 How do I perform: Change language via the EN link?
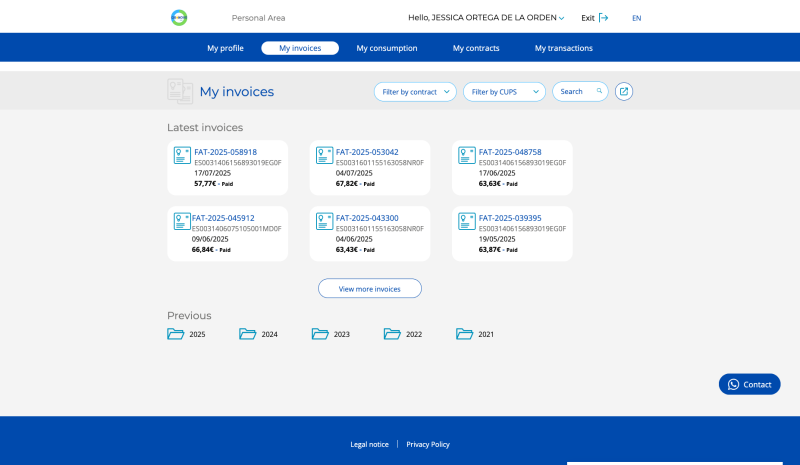point(636,18)
